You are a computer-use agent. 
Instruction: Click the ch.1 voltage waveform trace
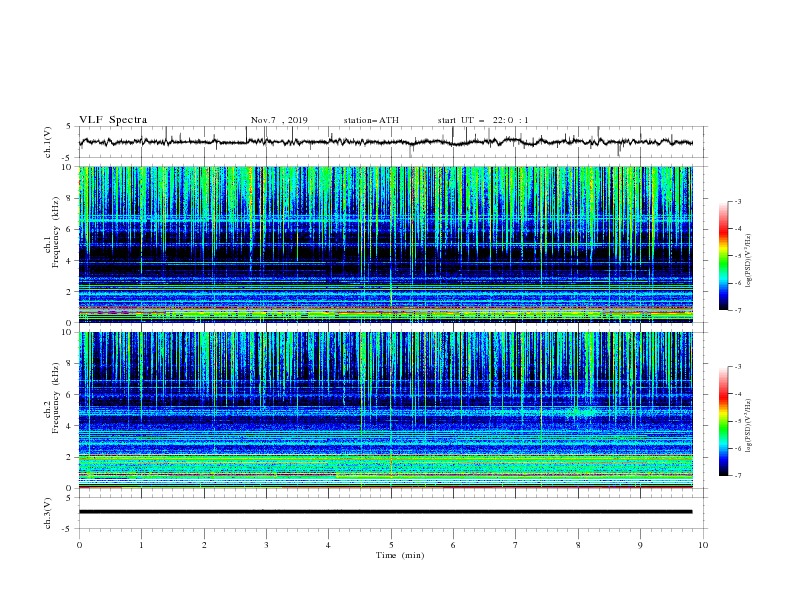[x=385, y=142]
